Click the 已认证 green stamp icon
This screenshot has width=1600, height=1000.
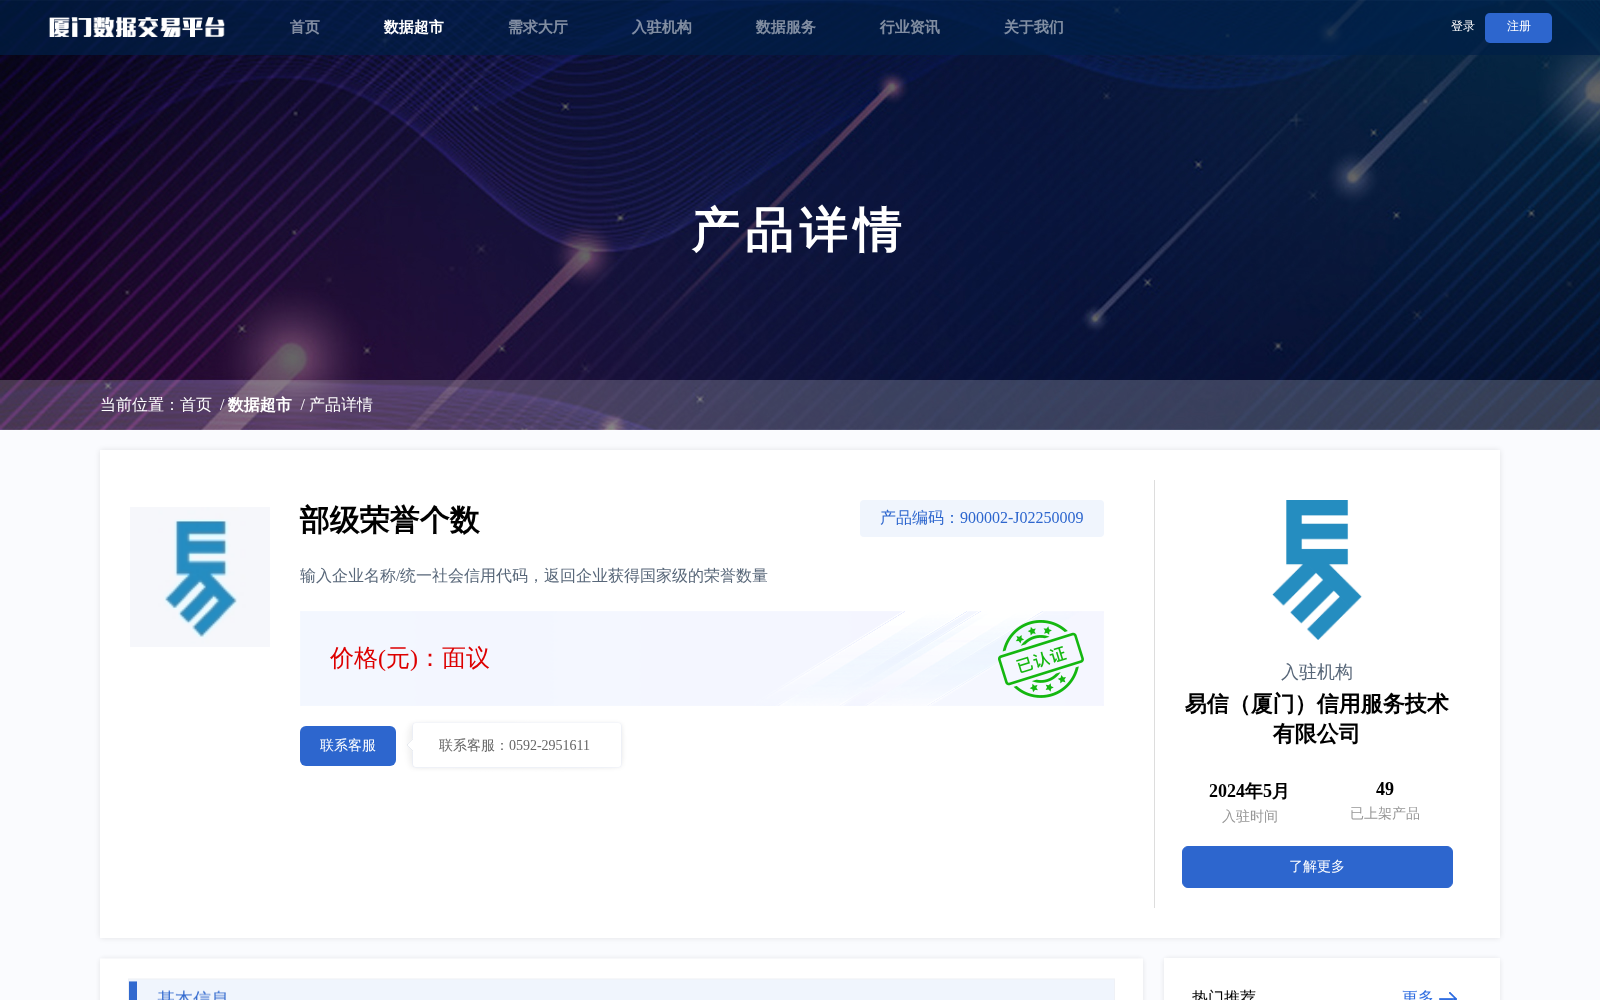click(x=1040, y=659)
